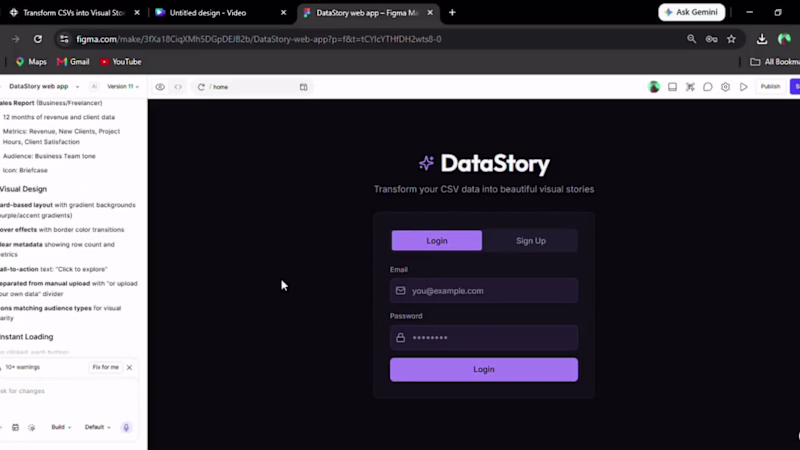Click the DataStory title heading
The image size is (800, 450).
495,164
